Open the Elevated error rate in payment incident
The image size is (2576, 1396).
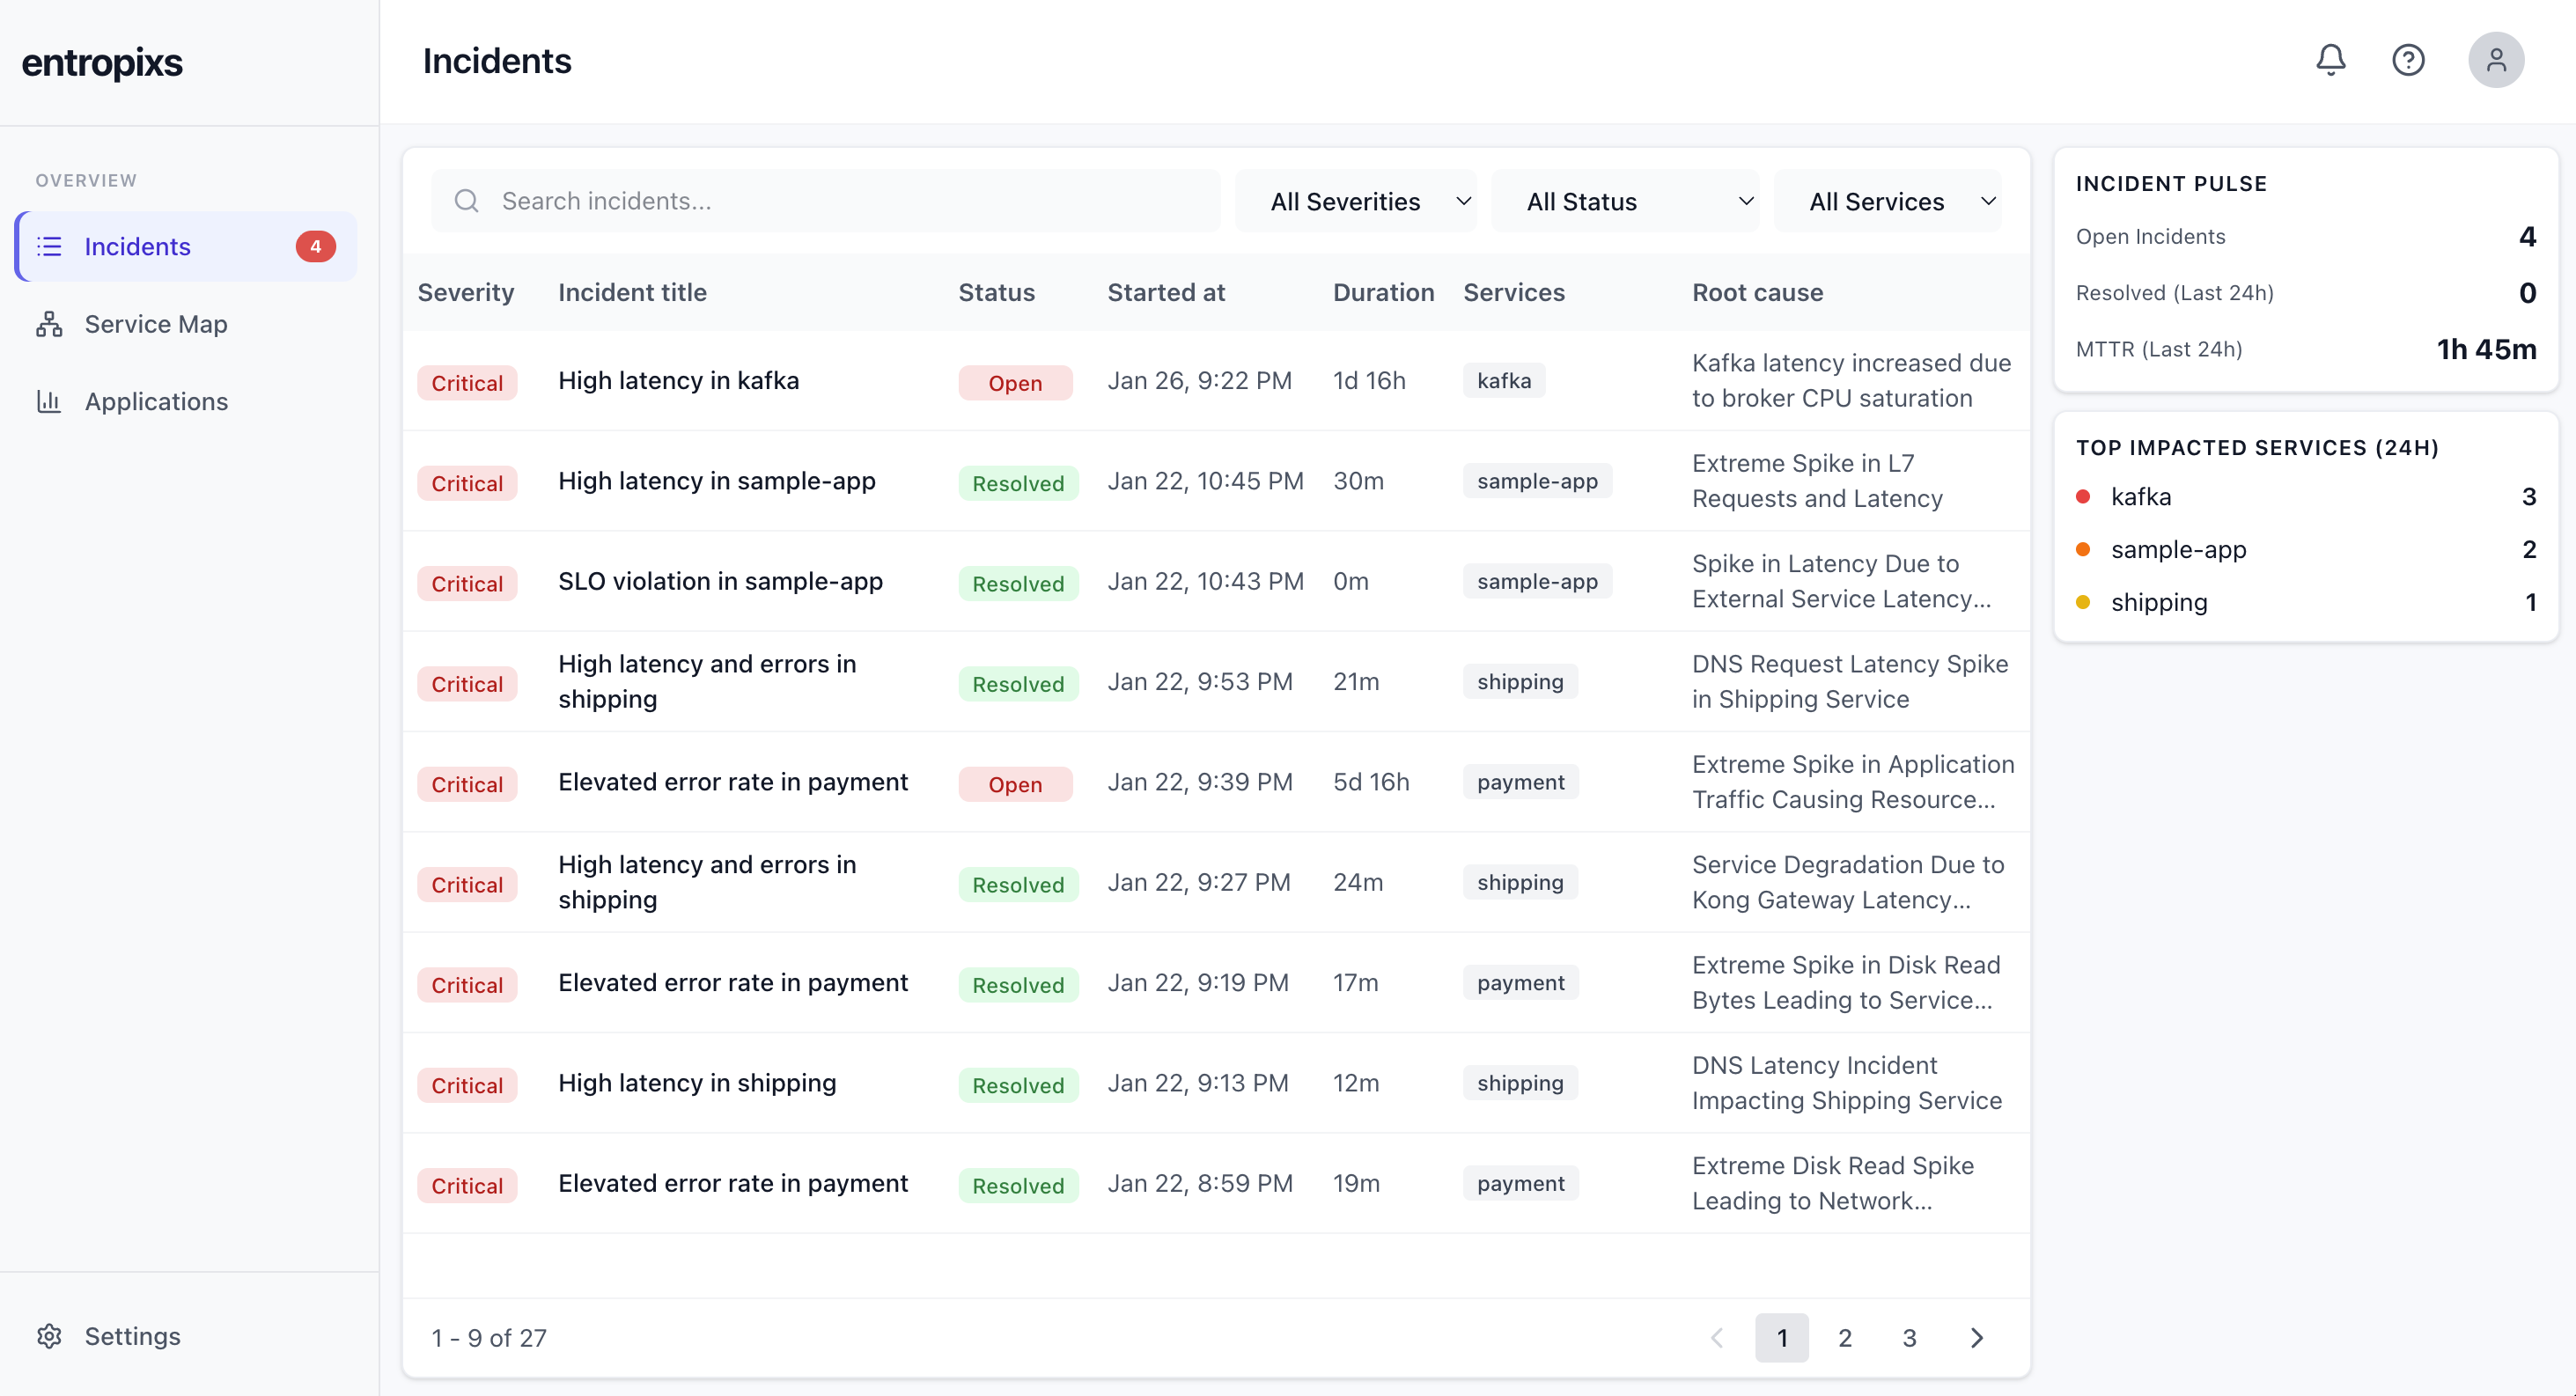click(x=733, y=782)
